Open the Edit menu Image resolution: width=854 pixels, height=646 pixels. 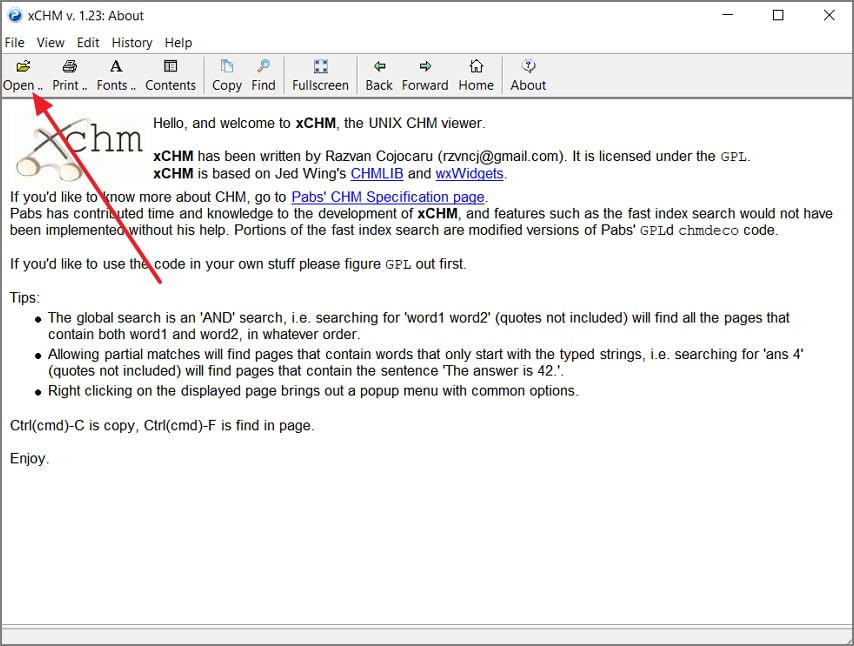click(x=88, y=42)
